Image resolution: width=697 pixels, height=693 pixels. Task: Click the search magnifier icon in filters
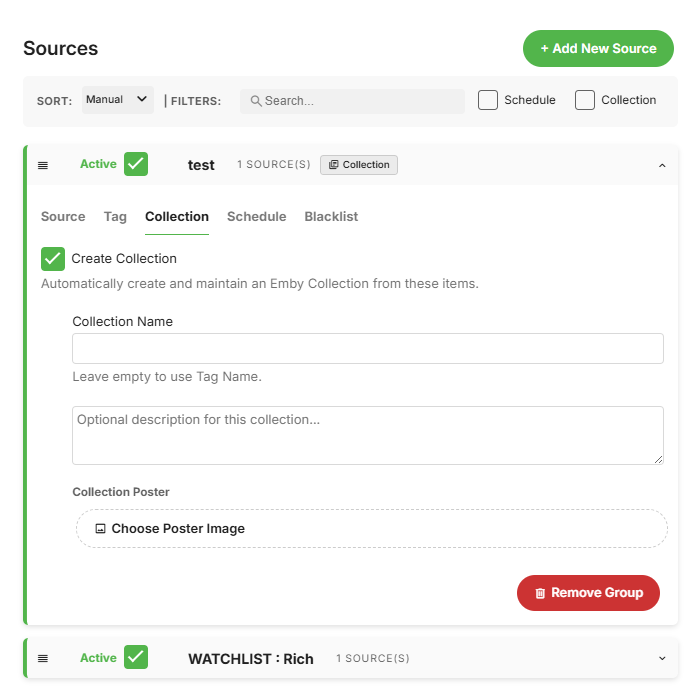point(256,101)
